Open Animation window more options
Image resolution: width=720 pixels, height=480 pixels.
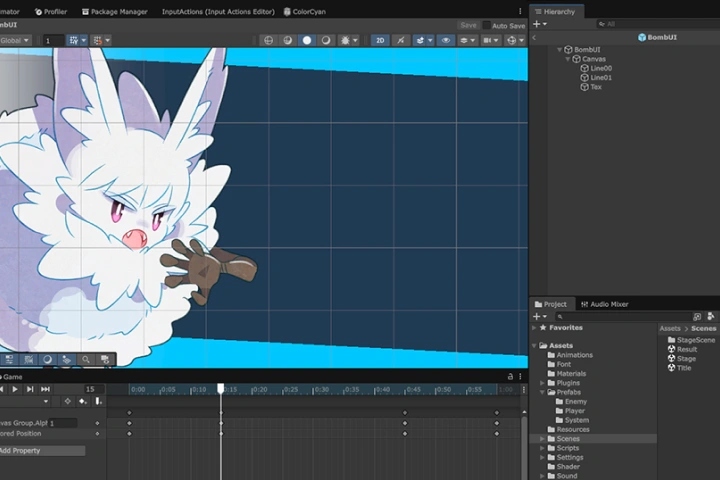click(x=520, y=376)
